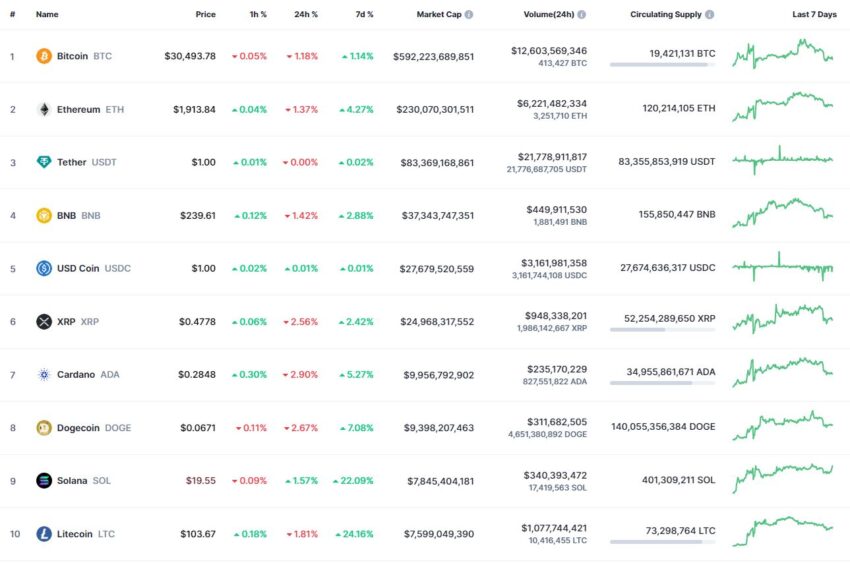The height and width of the screenshot is (563, 850).
Task: Click the Circulating Supply info icon
Action: point(709,15)
